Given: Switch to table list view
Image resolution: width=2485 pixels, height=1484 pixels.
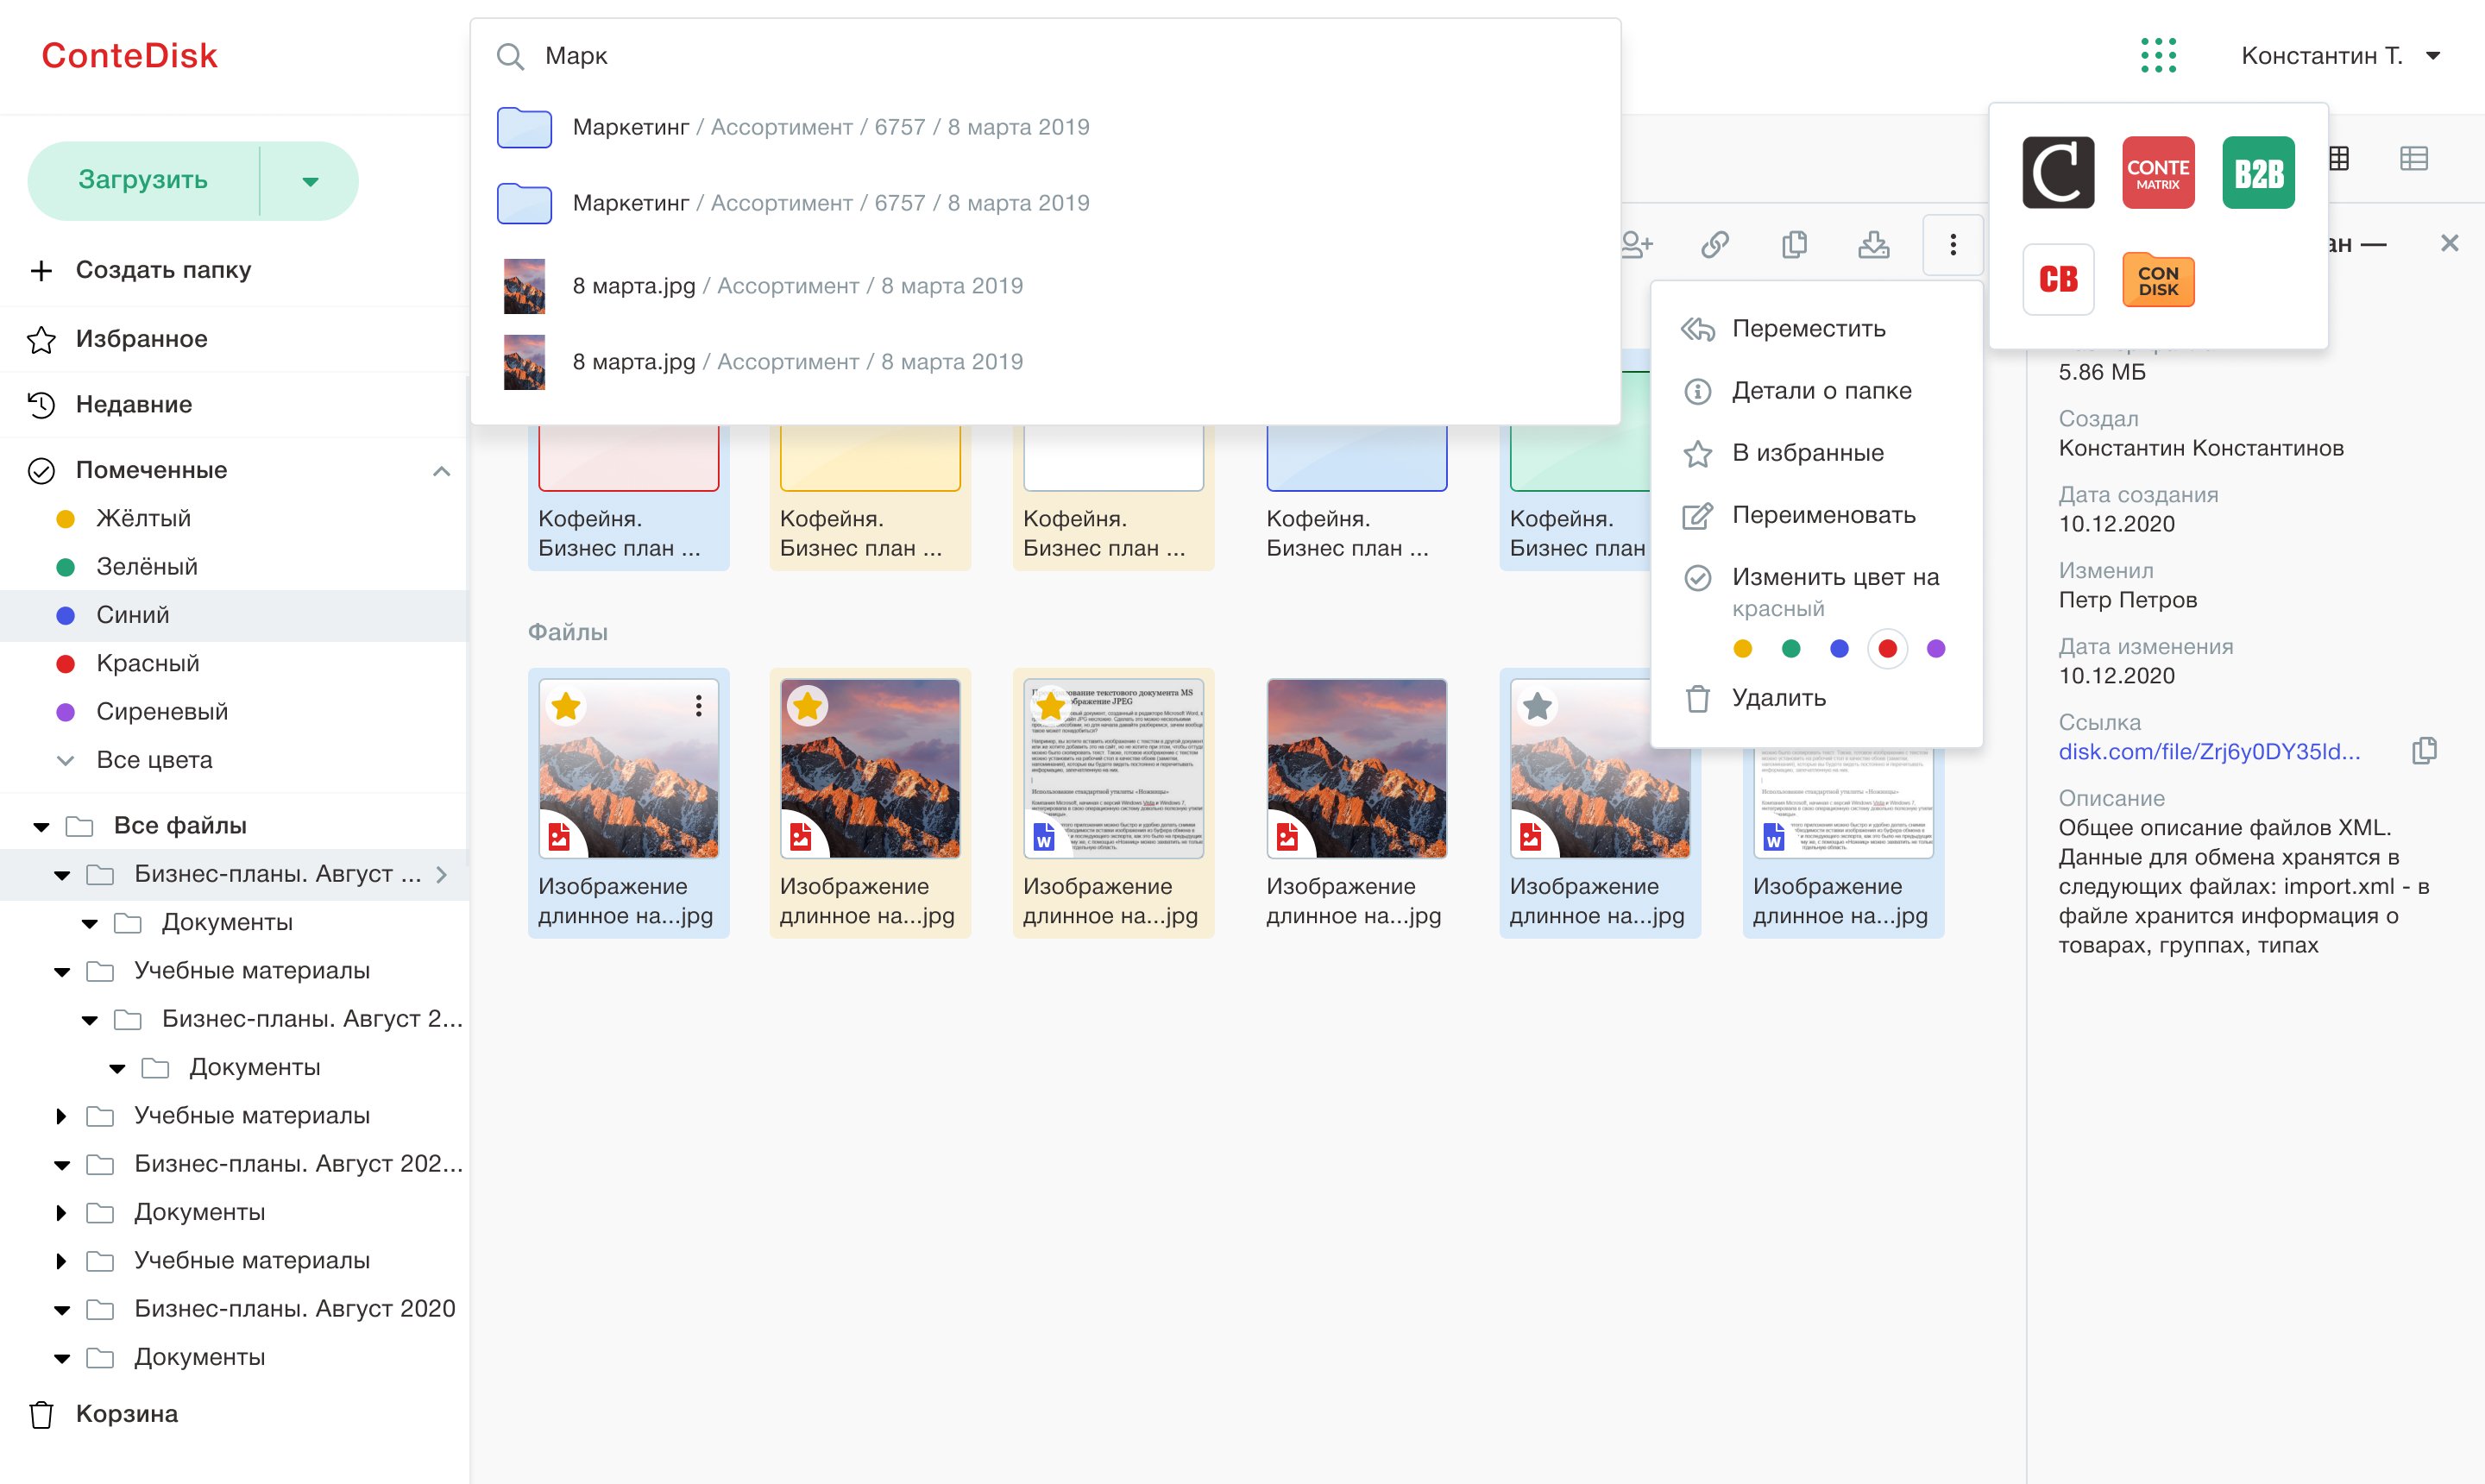Looking at the screenshot, I should pos(2413,159).
